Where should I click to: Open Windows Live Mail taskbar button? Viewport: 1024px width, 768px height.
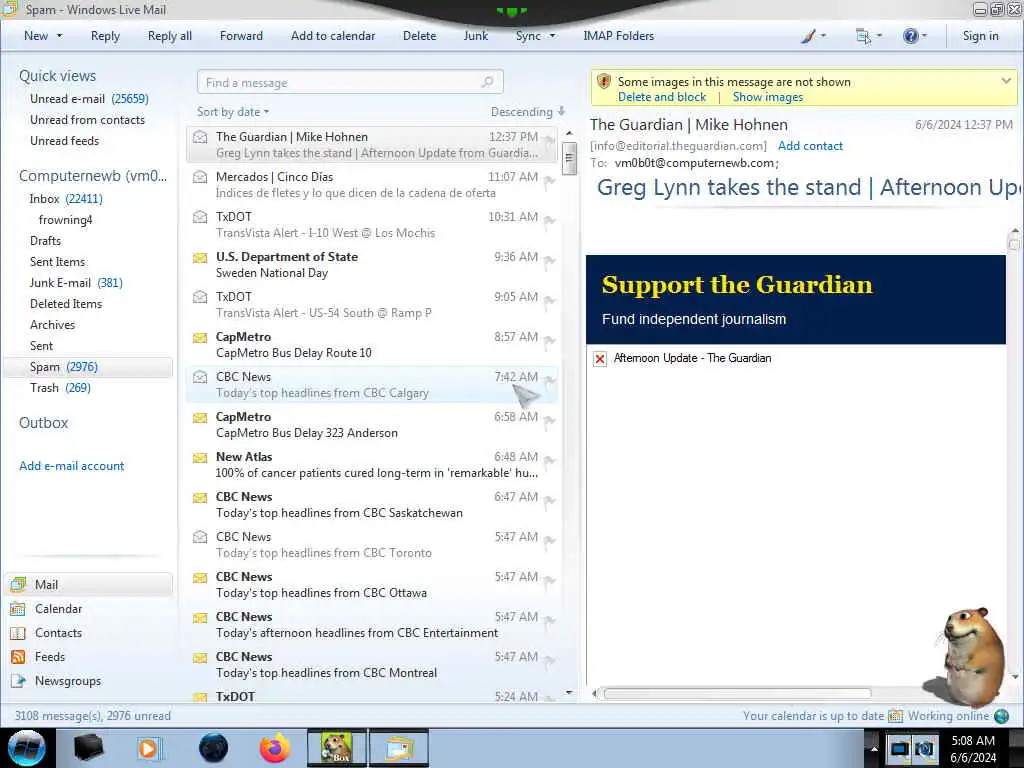(400, 748)
